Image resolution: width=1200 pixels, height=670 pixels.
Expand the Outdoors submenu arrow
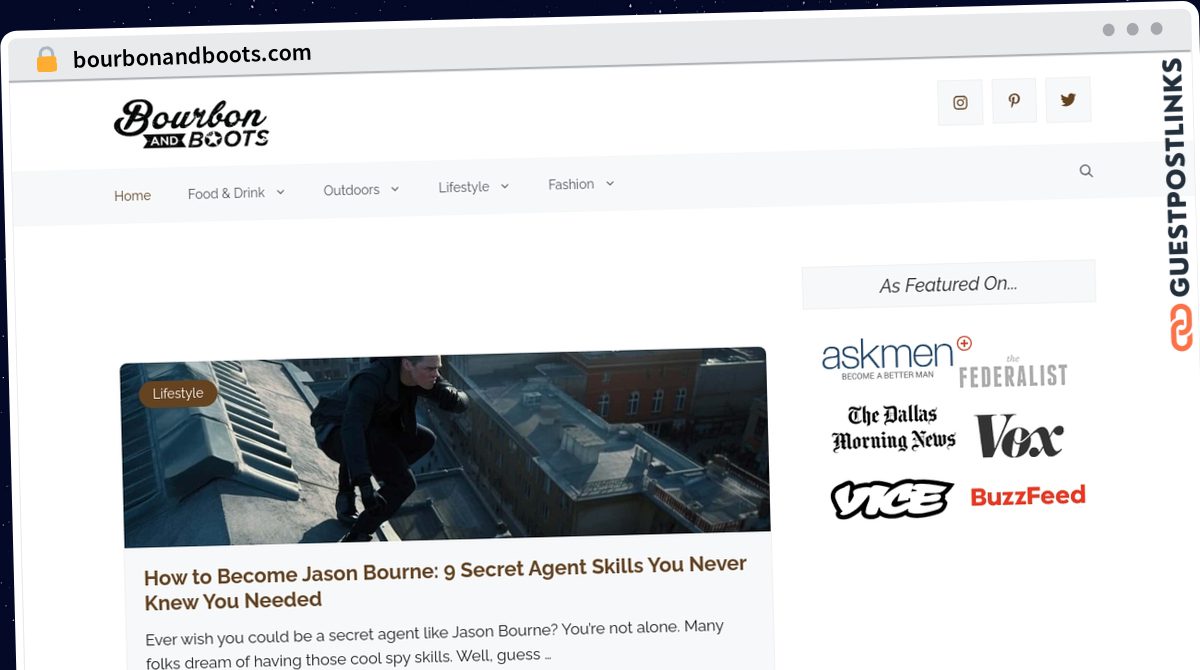pyautogui.click(x=395, y=189)
